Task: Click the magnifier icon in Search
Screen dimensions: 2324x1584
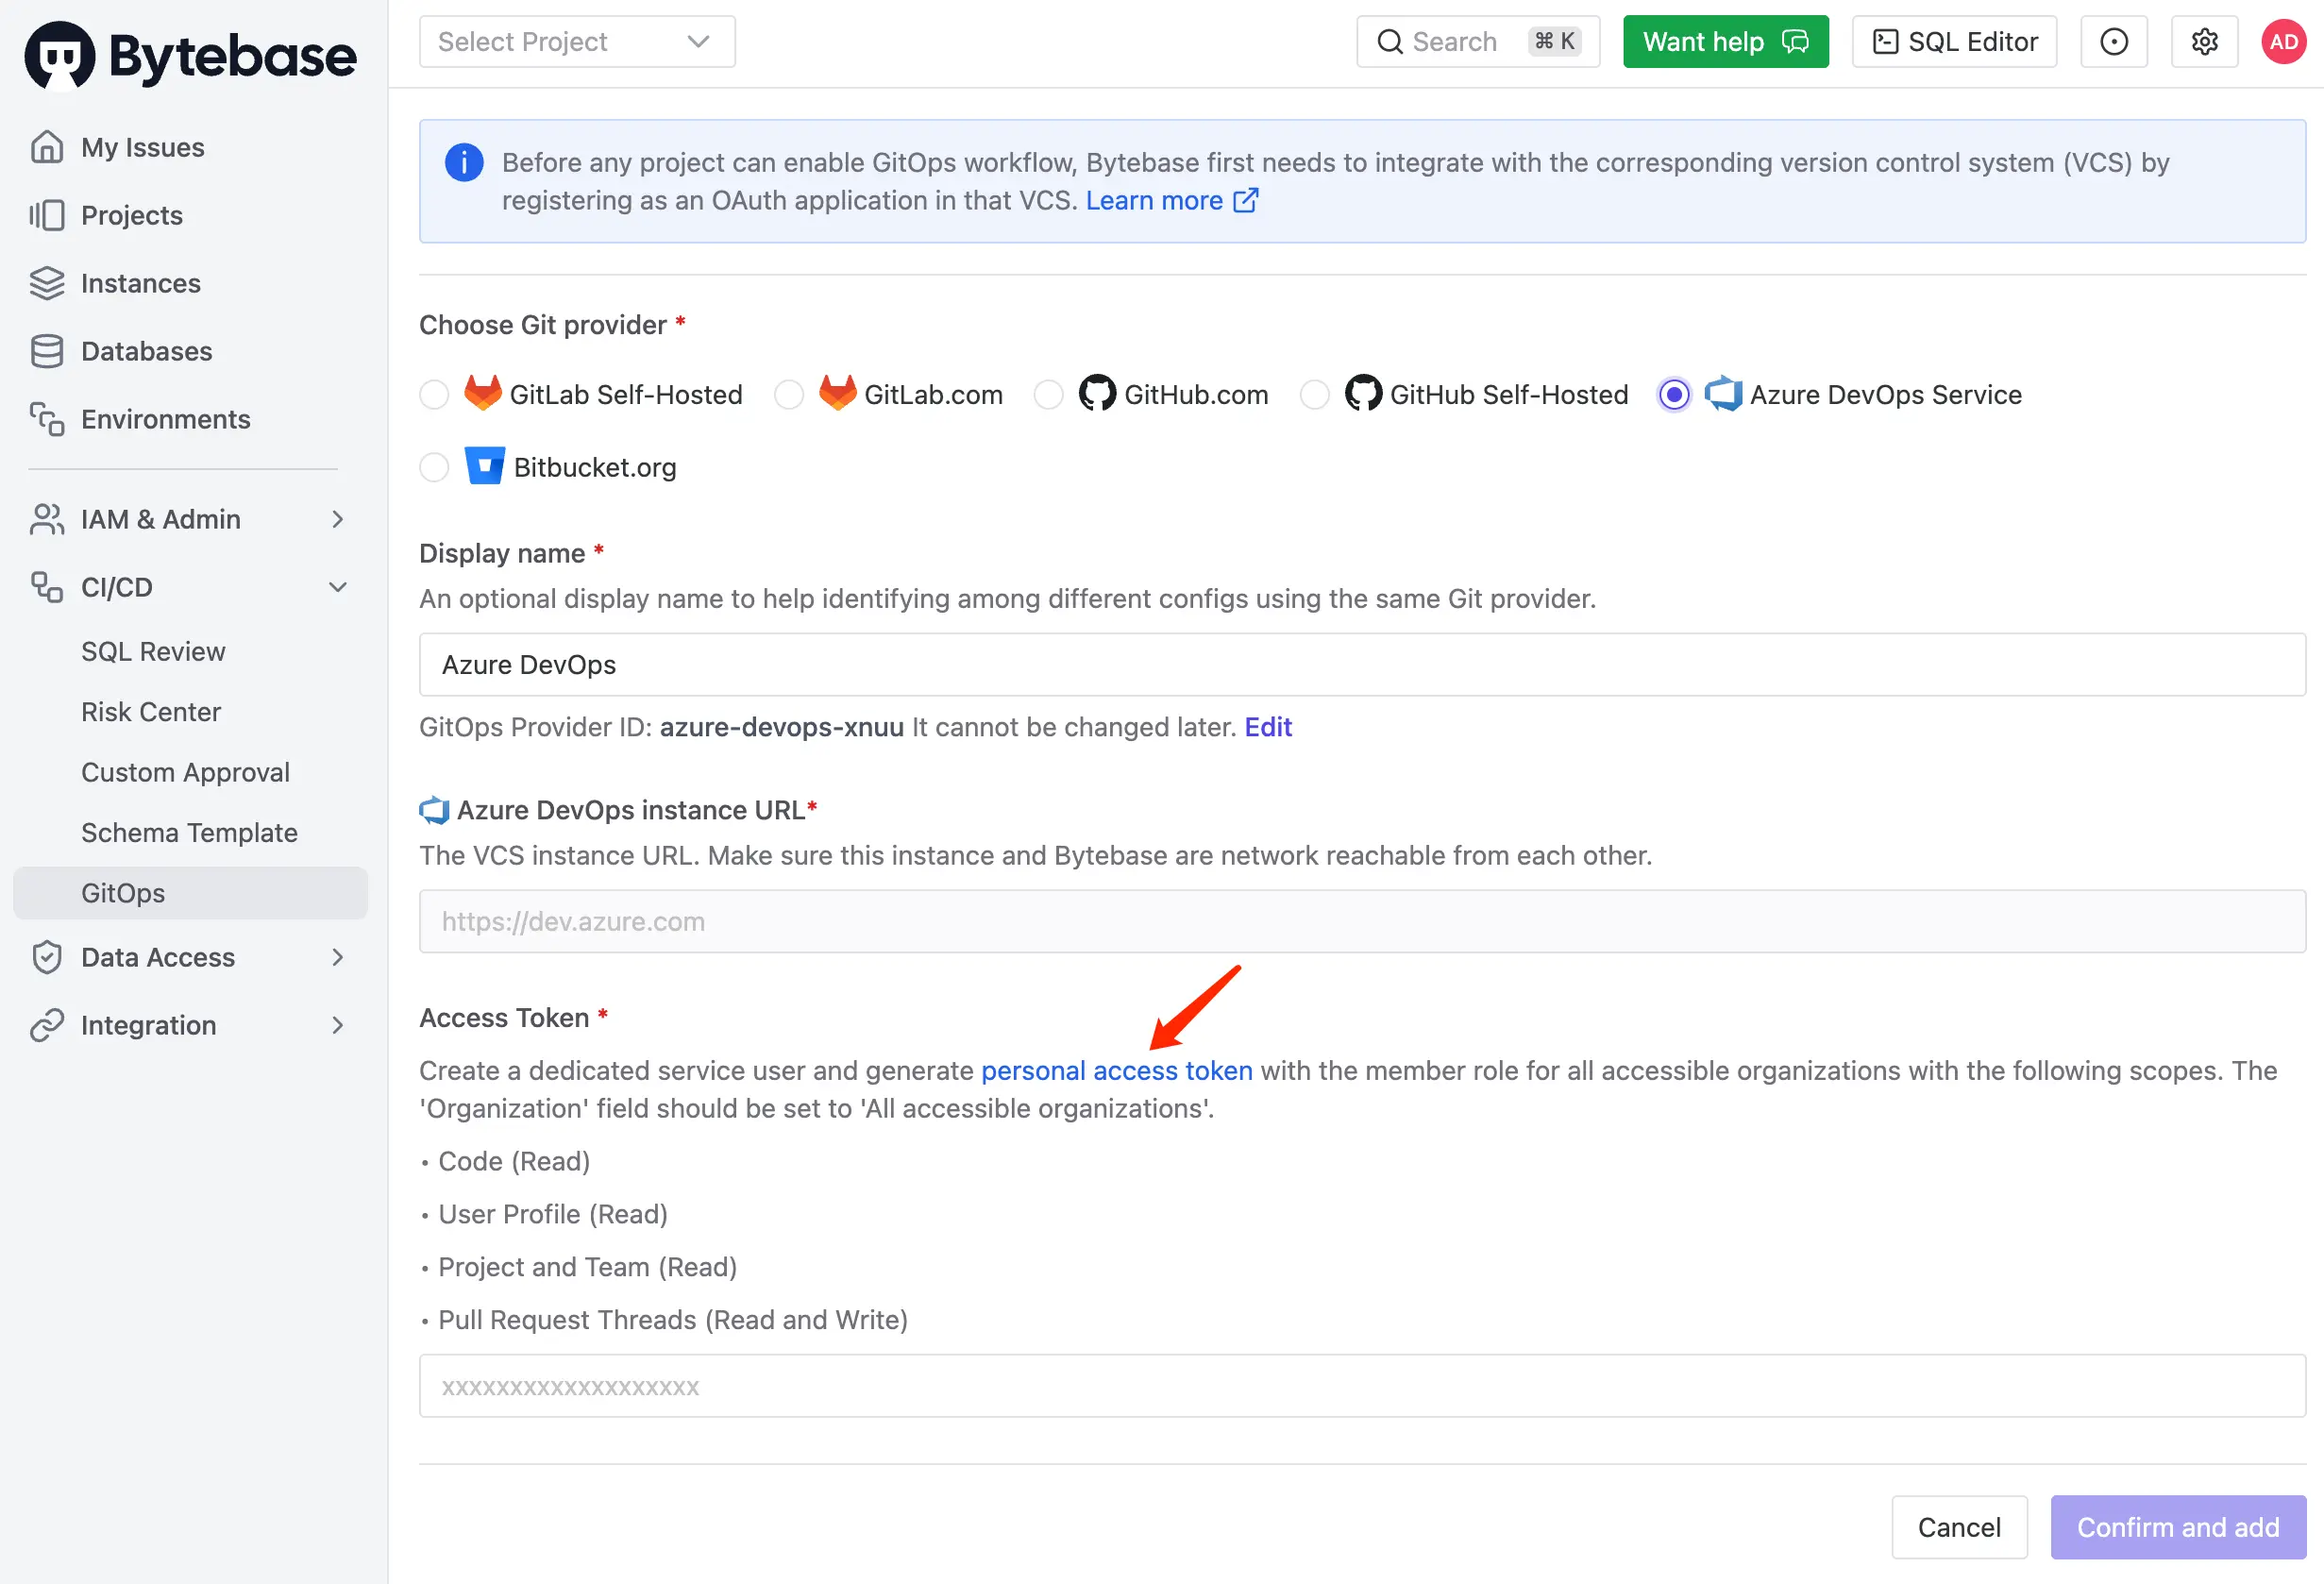Action: 1390,42
